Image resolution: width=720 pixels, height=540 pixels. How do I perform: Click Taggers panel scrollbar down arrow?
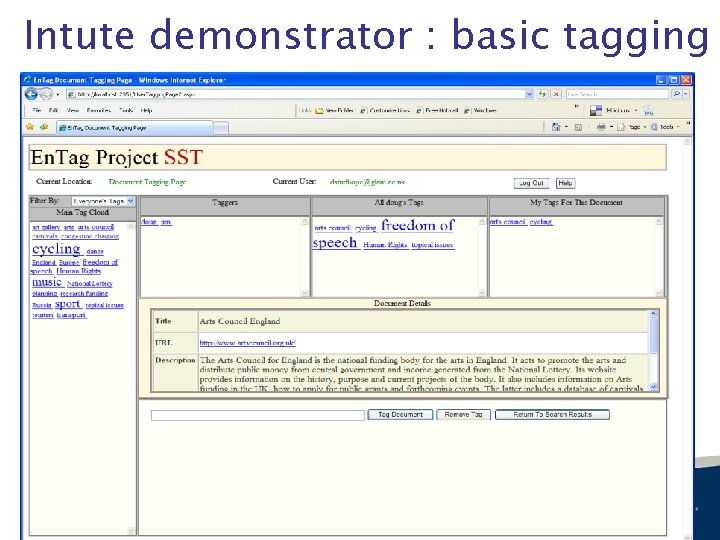(x=304, y=293)
